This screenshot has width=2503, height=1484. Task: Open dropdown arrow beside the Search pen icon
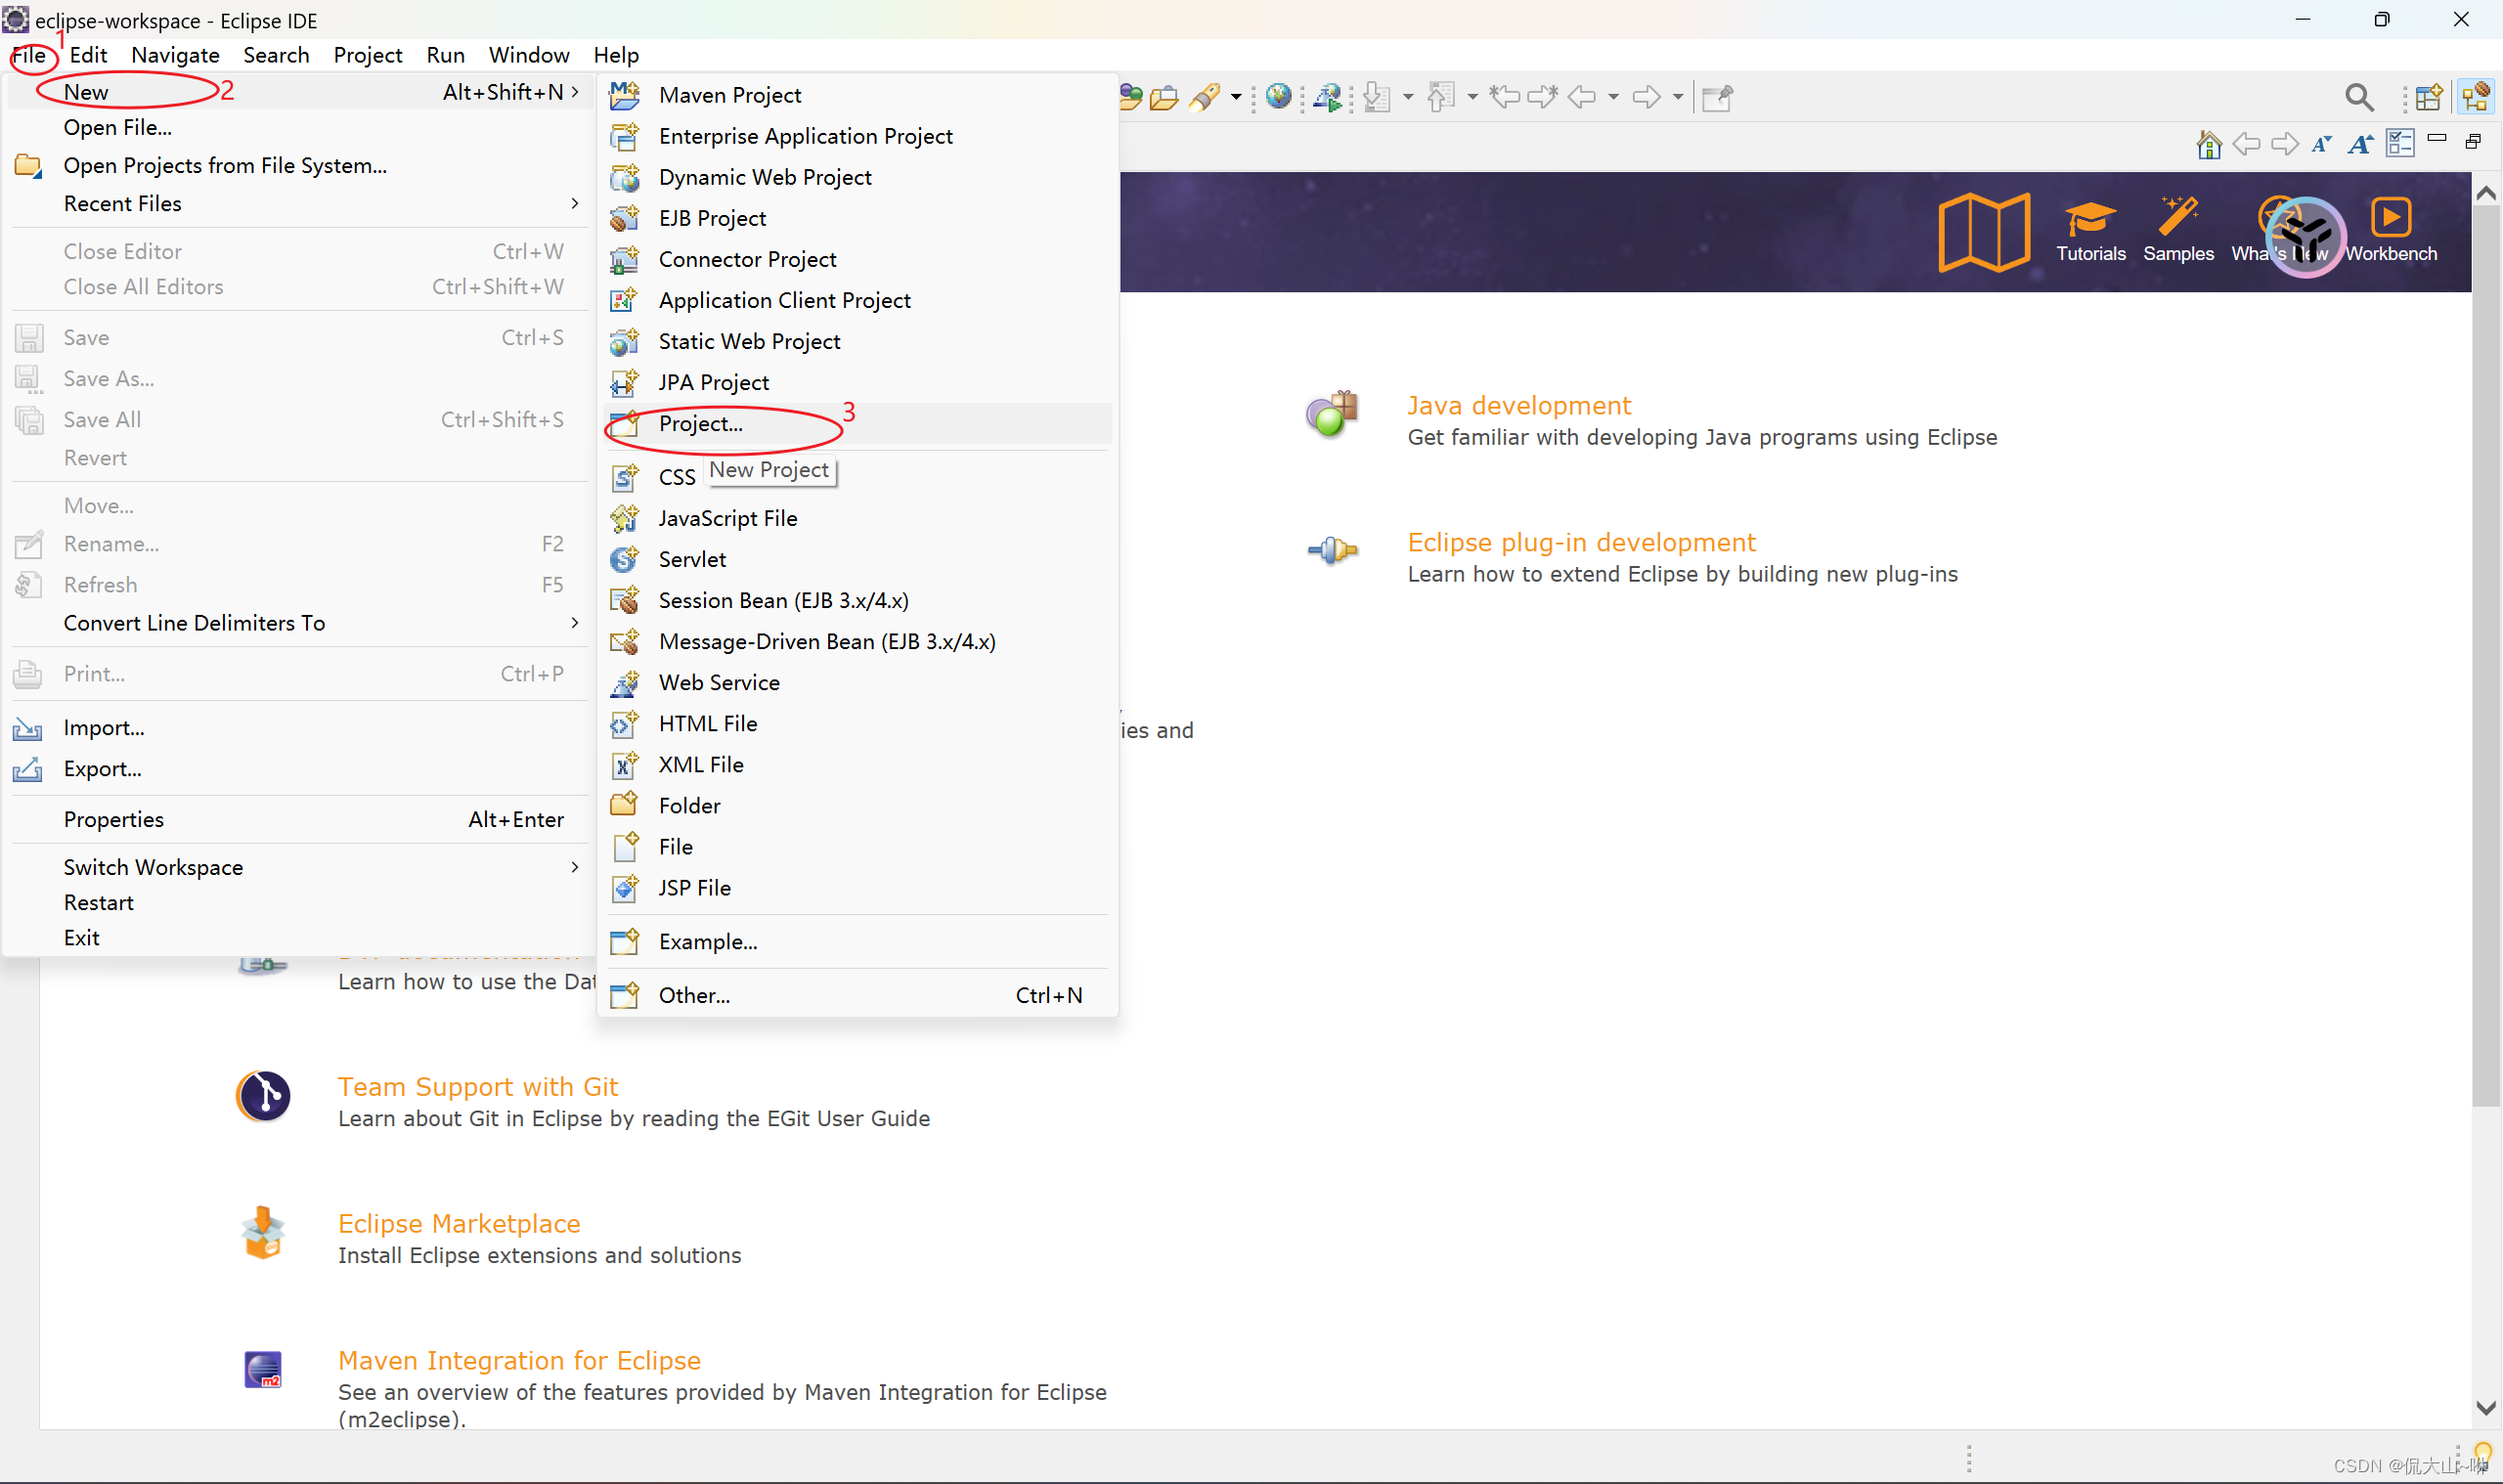[x=1236, y=98]
